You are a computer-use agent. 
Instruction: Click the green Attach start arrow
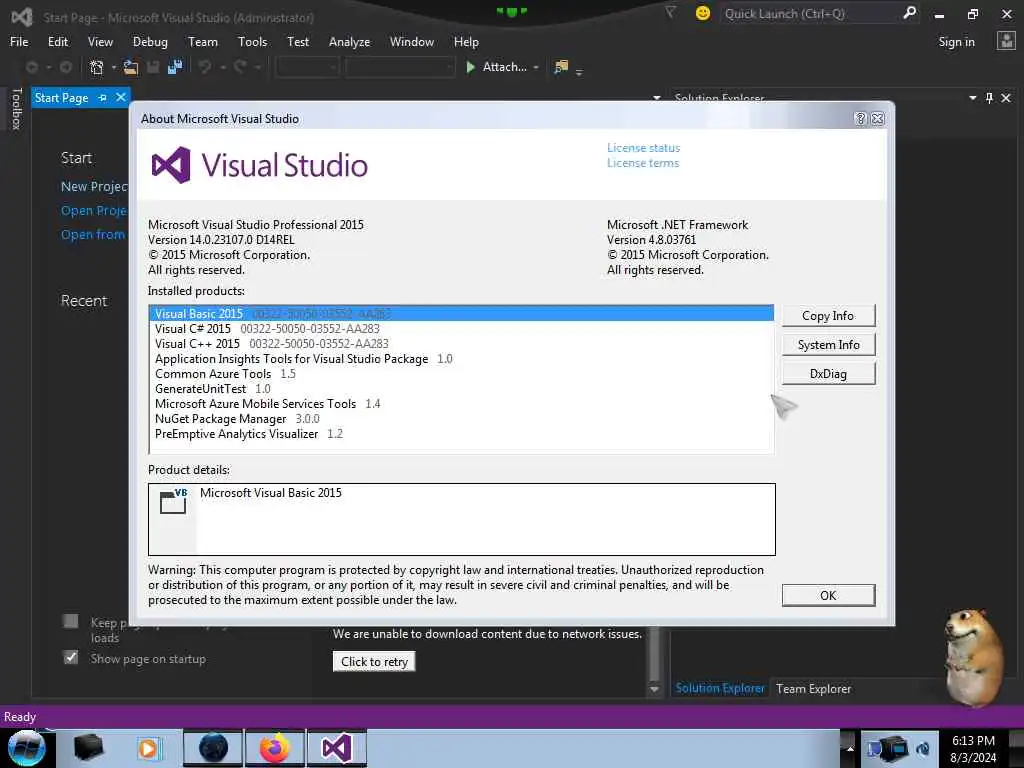pyautogui.click(x=470, y=67)
